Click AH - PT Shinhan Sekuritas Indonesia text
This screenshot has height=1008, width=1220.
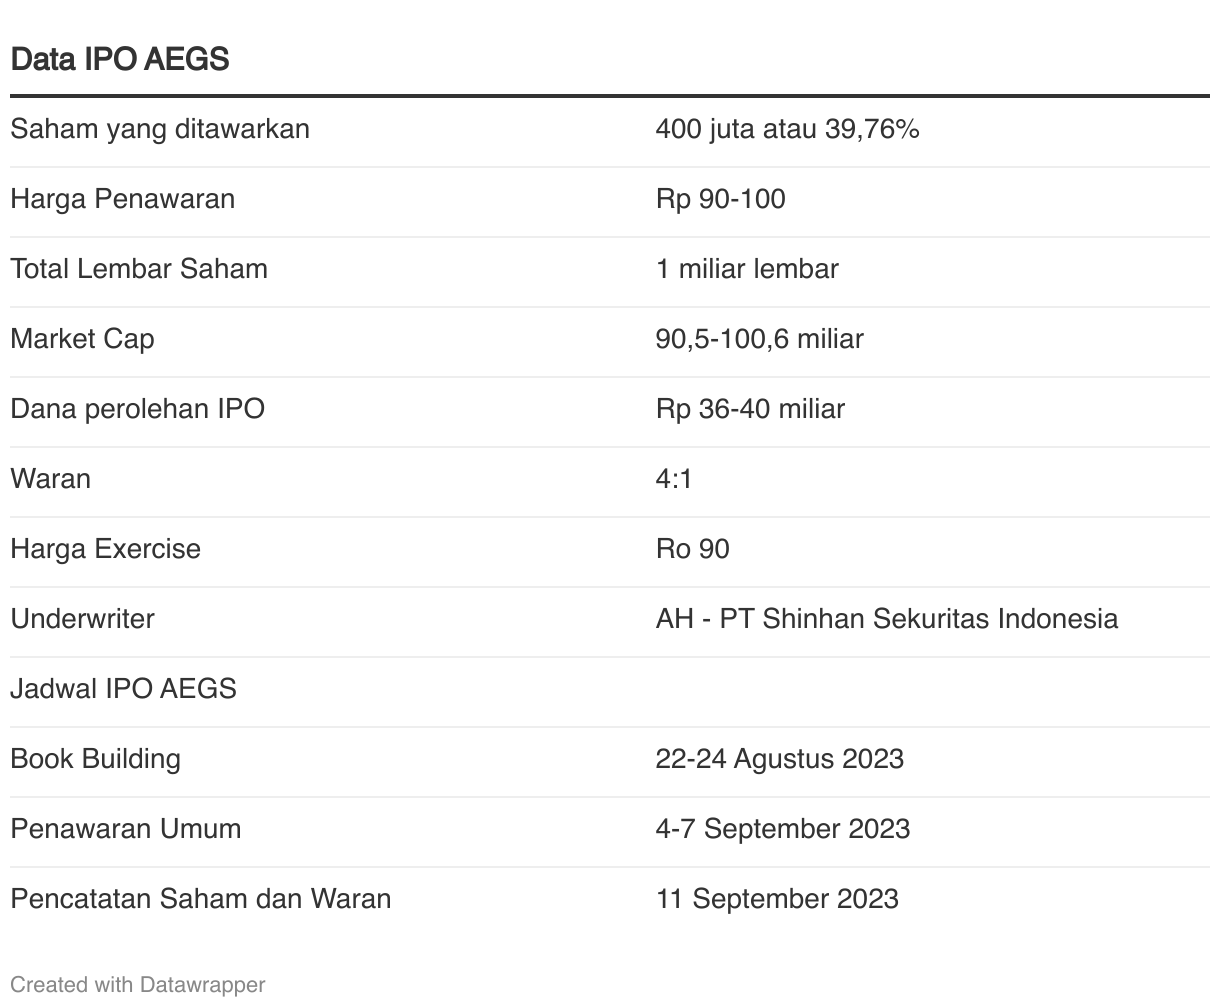click(x=887, y=619)
